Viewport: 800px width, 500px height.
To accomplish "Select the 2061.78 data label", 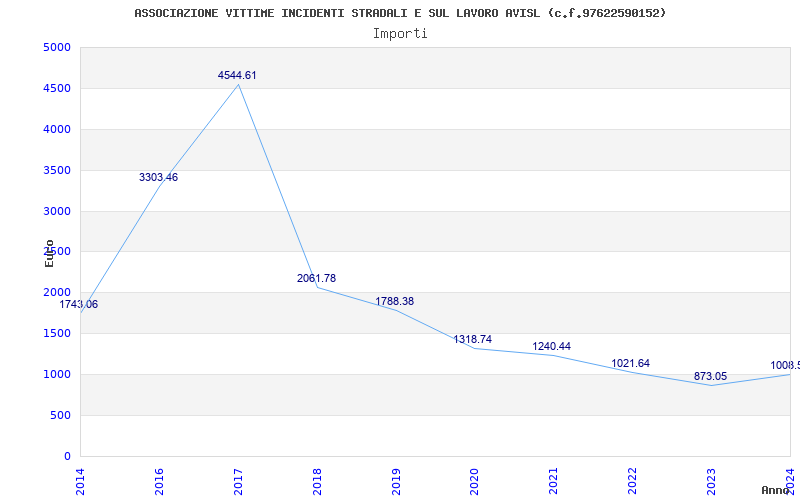I will 316,279.
